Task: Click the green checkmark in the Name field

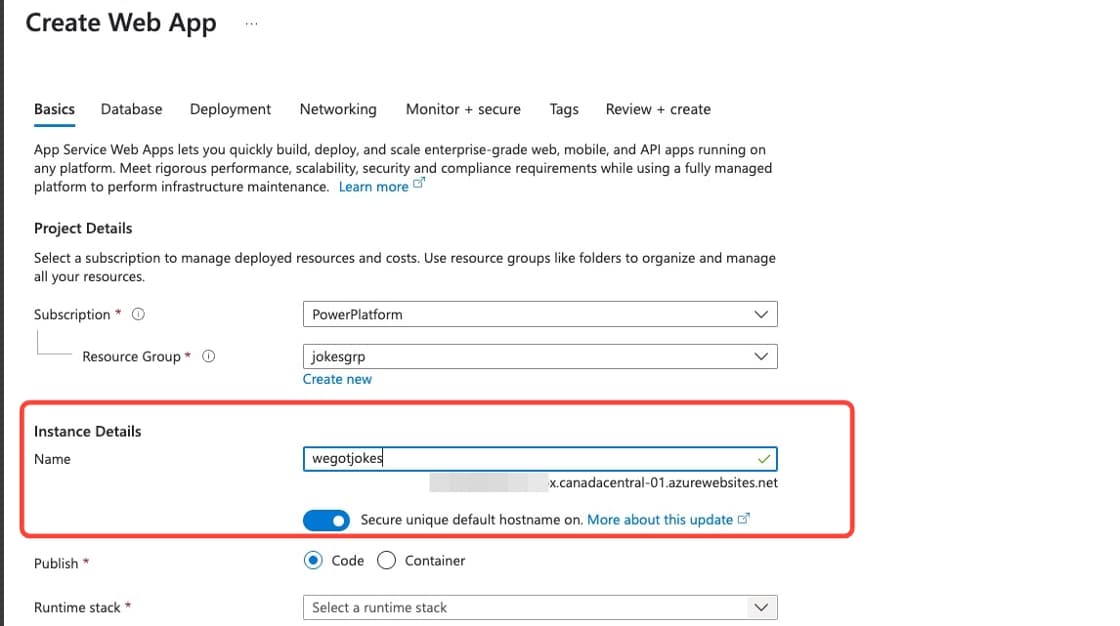Action: (764, 459)
